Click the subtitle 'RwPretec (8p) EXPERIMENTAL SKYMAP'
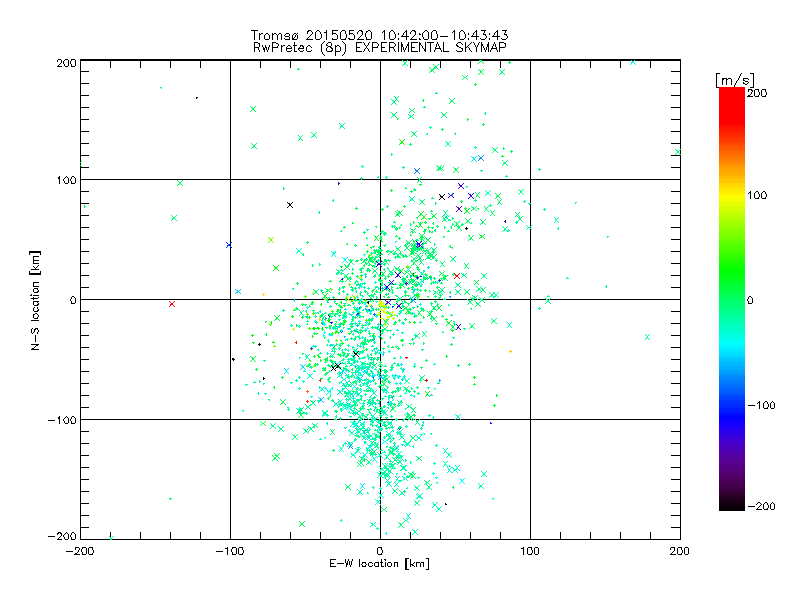This screenshot has width=800, height=600. point(380,48)
